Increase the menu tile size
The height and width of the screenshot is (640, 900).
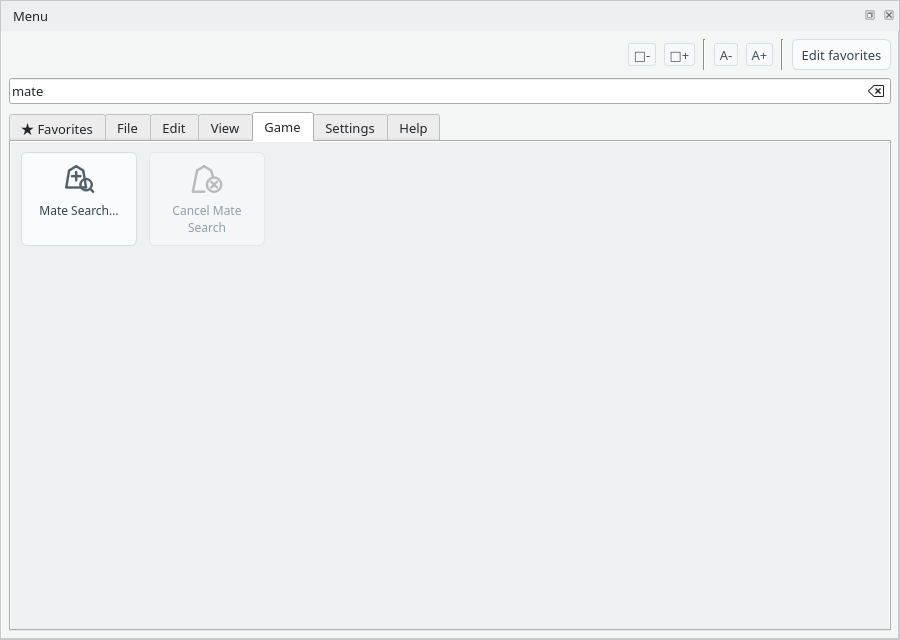point(680,56)
